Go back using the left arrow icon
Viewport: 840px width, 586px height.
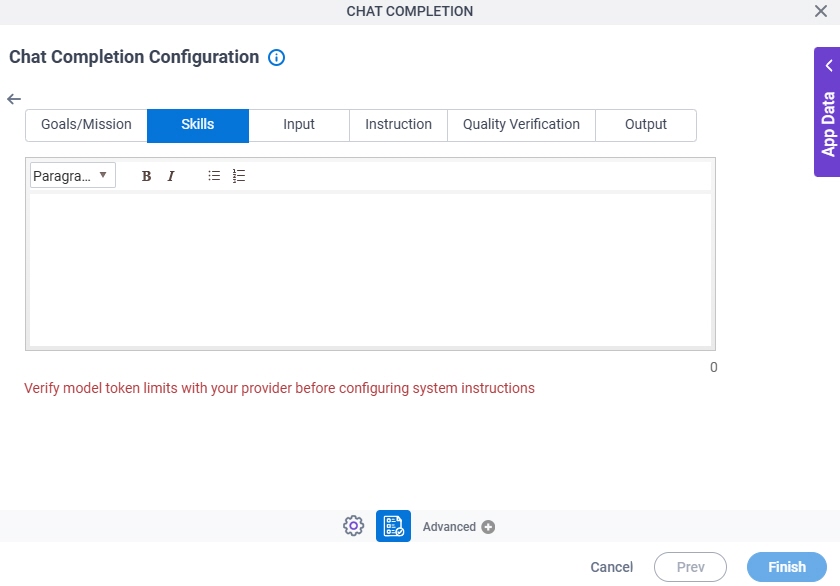click(x=14, y=99)
